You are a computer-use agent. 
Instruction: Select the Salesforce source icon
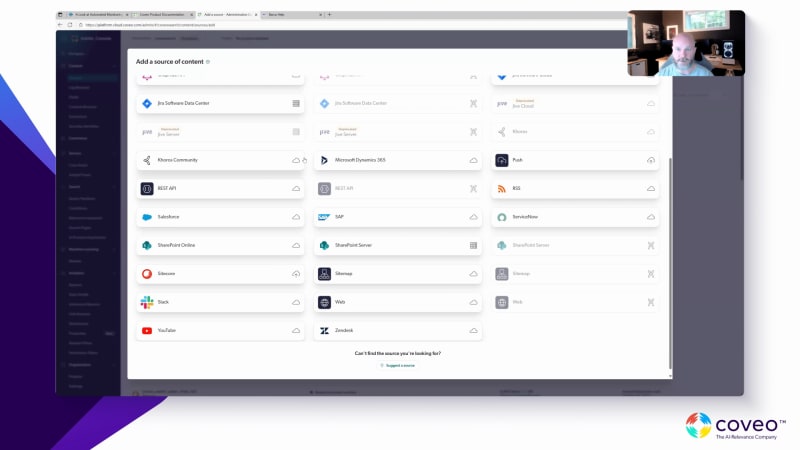click(x=147, y=217)
